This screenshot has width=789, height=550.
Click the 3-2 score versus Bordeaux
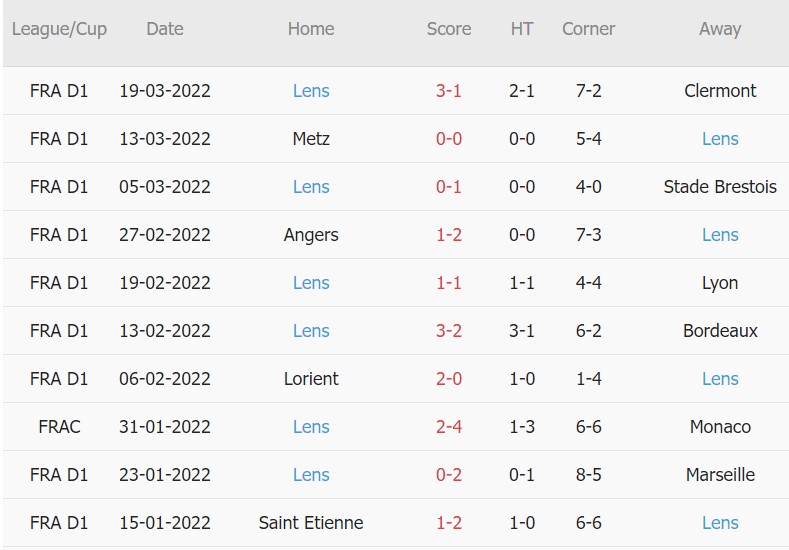tap(448, 331)
